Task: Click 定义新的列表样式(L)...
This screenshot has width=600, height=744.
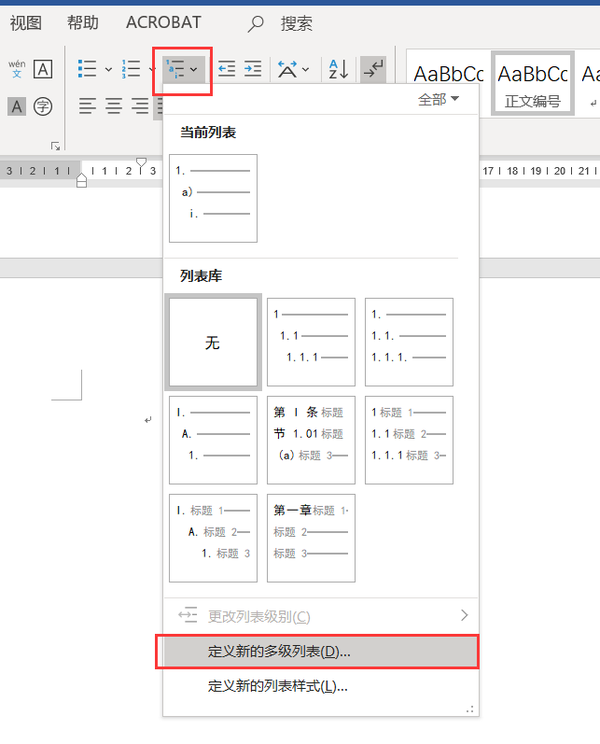Action: [321, 686]
